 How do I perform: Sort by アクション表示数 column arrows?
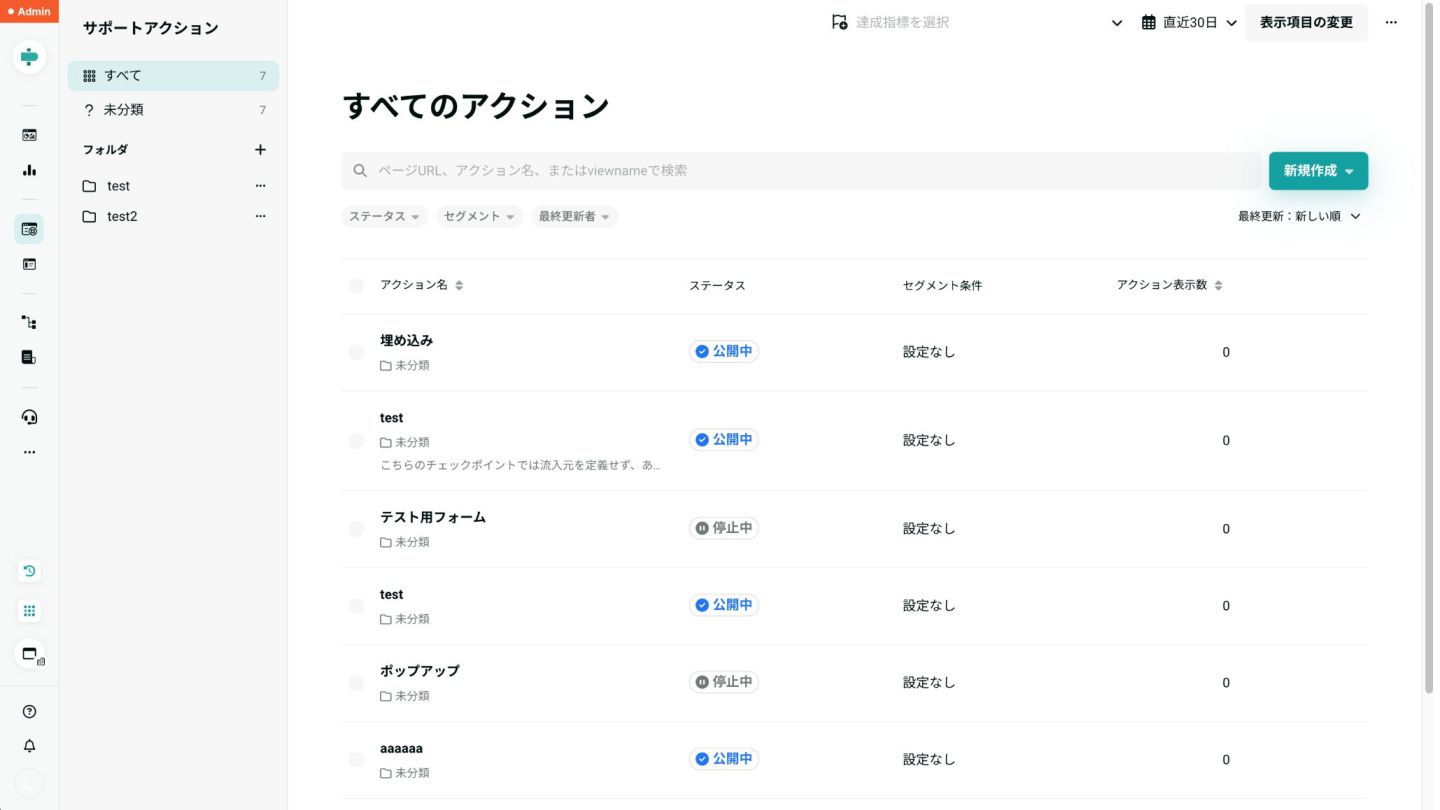(1218, 285)
